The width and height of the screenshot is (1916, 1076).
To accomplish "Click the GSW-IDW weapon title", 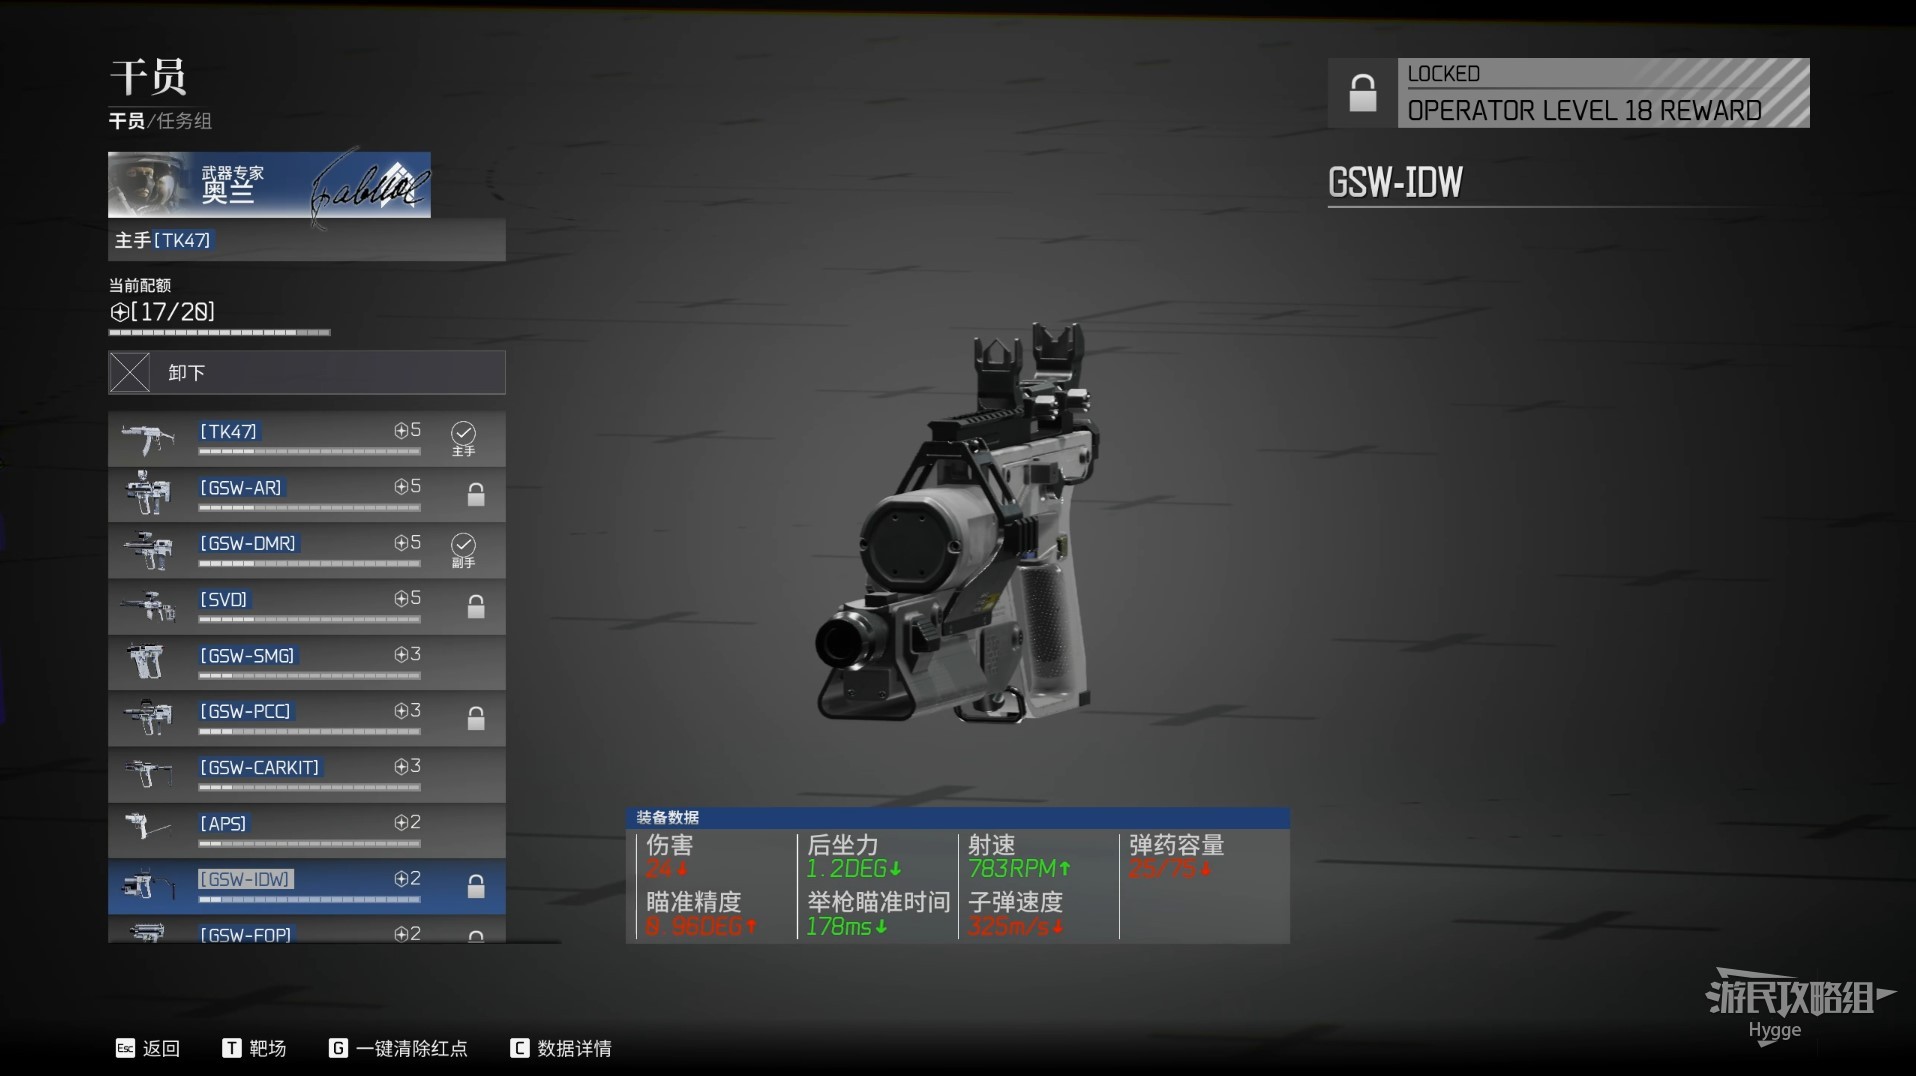I will coord(1395,182).
